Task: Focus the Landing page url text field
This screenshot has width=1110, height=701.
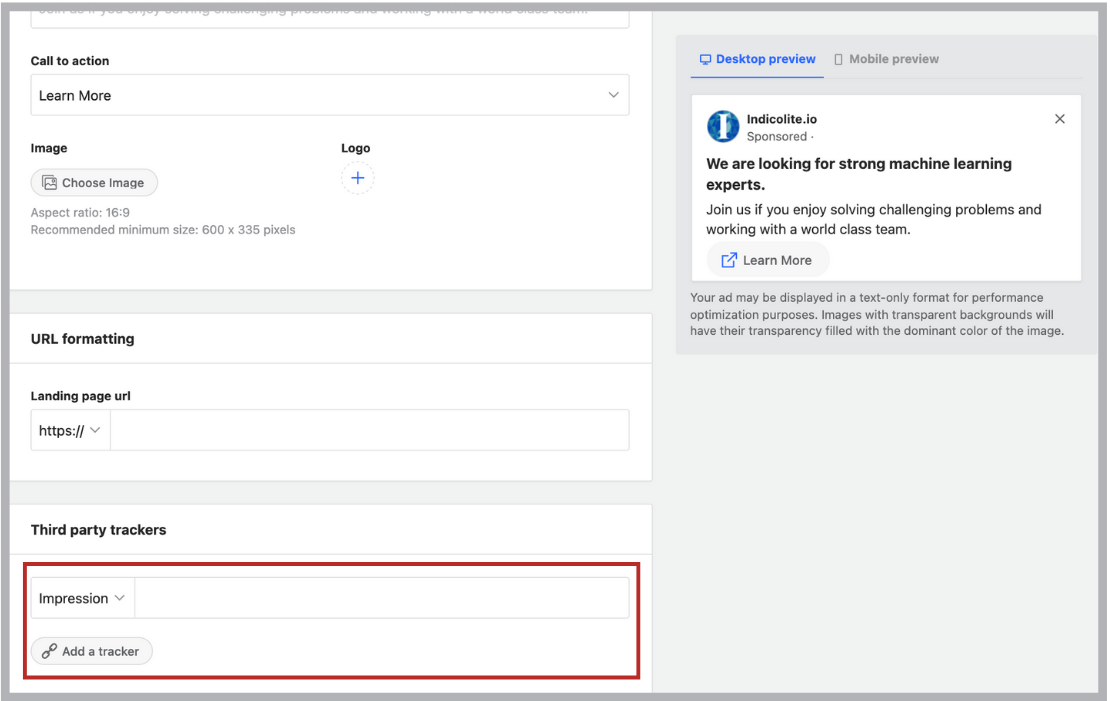Action: click(x=369, y=430)
